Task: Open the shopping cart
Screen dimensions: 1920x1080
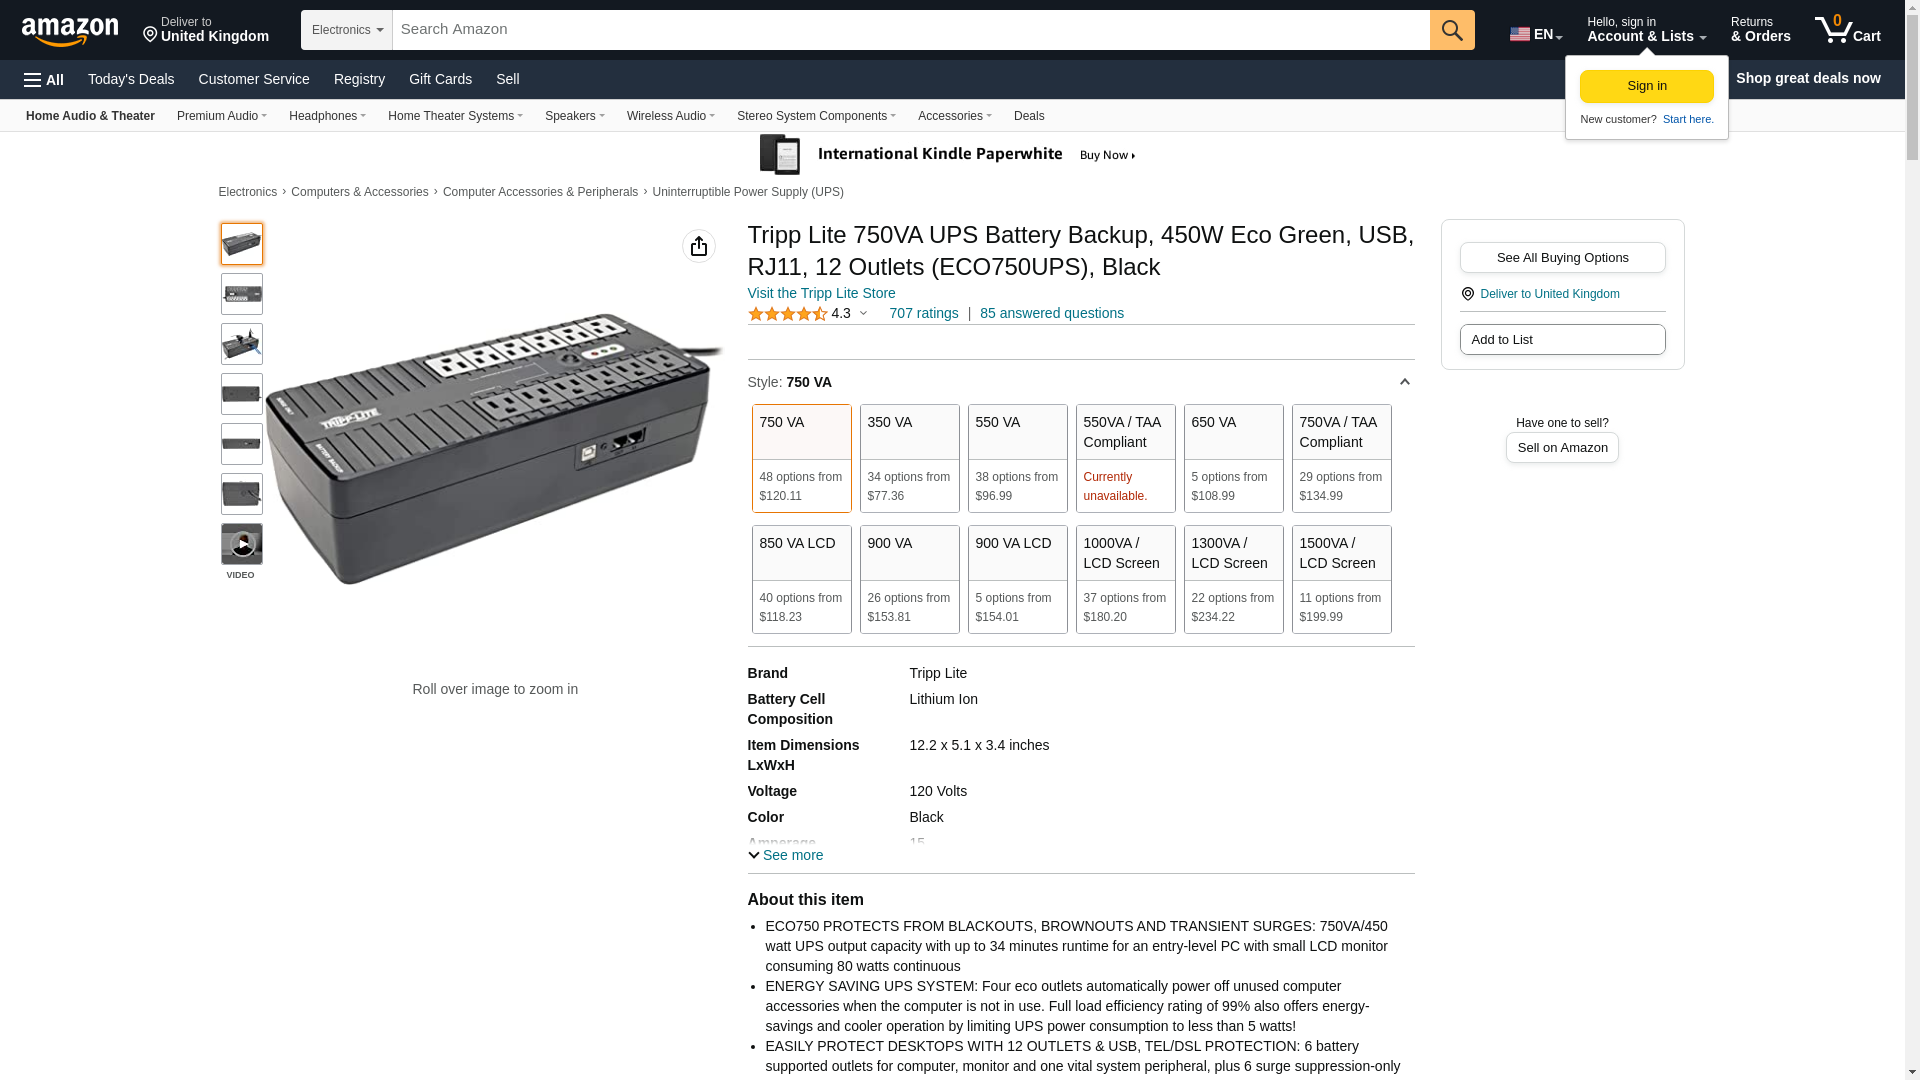Action: [x=1847, y=30]
